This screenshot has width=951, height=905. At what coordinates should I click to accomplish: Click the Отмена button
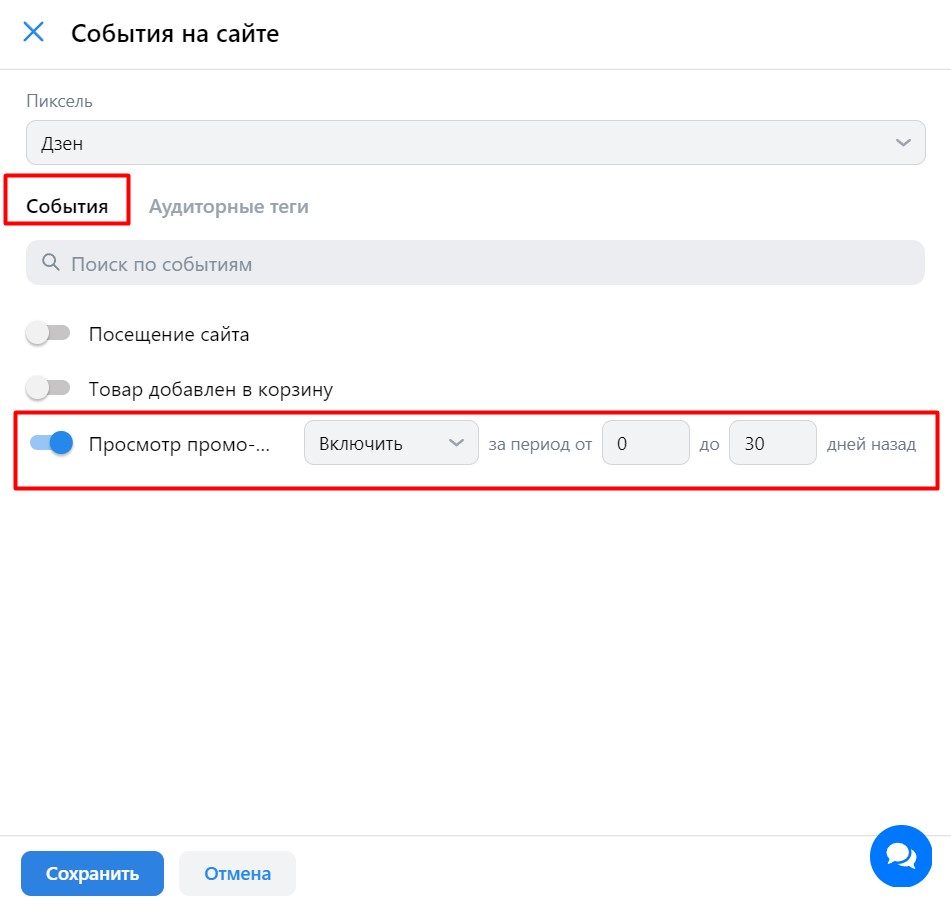pos(237,873)
